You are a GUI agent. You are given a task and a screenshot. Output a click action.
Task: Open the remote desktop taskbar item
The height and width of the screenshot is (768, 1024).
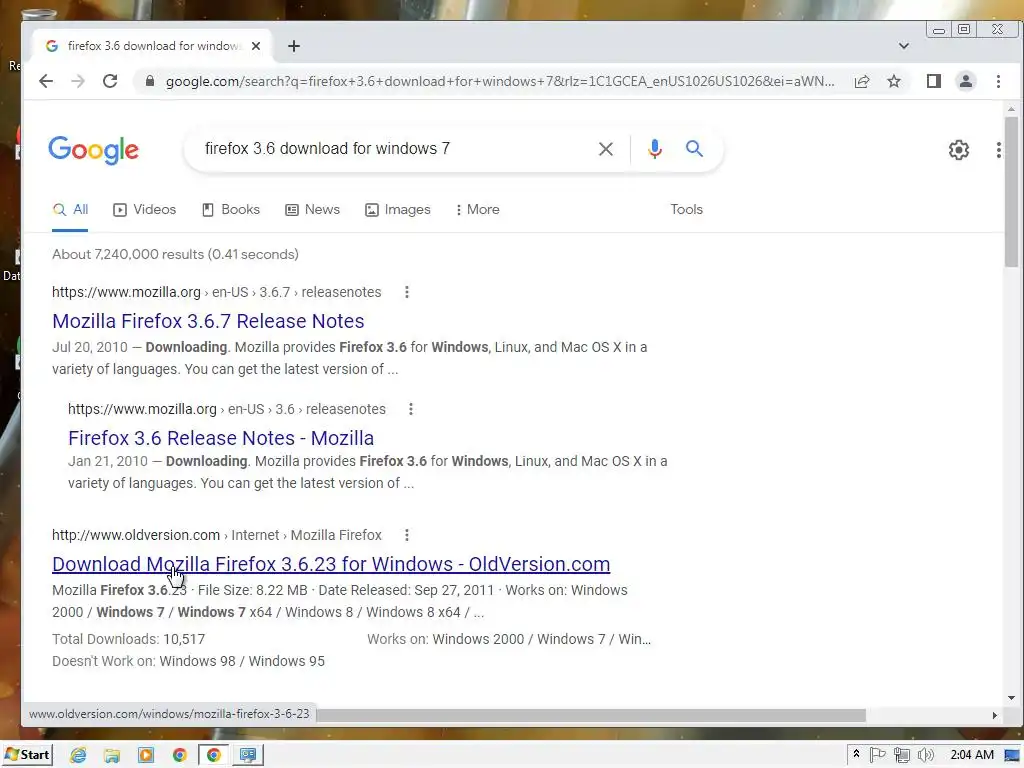(248, 755)
